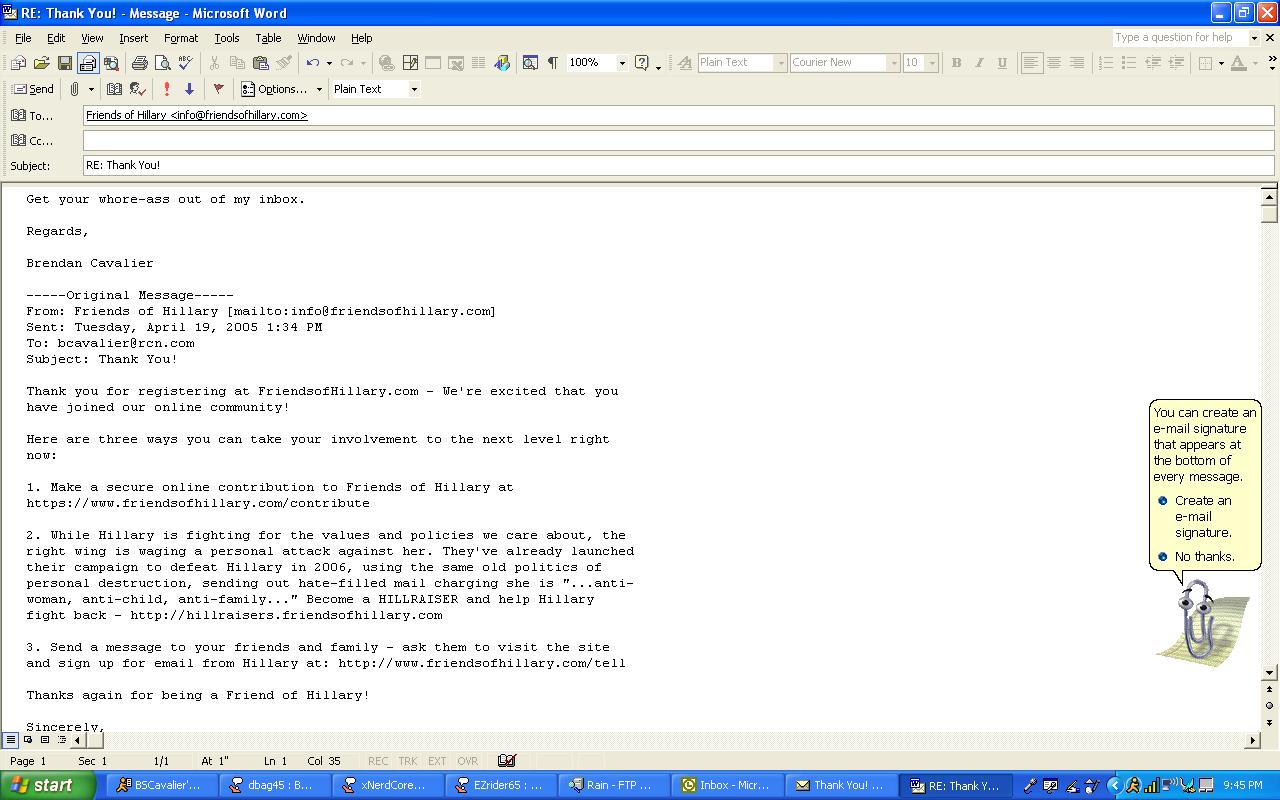Screen dimensions: 1280x800
Task: Click the Undo arrow icon
Action: (313, 63)
